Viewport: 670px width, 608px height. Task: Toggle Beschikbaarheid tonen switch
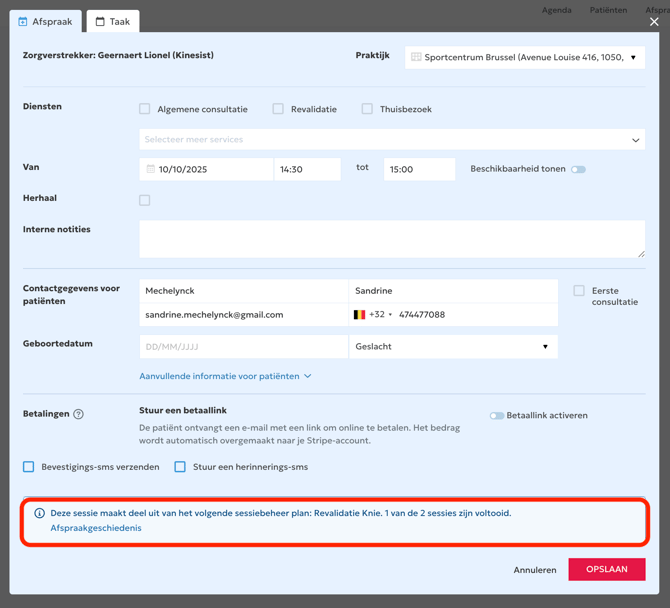pos(578,170)
